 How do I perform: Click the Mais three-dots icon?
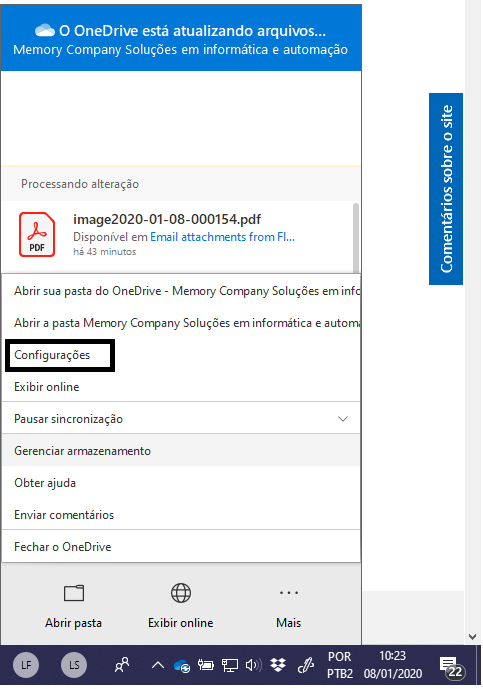[289, 593]
